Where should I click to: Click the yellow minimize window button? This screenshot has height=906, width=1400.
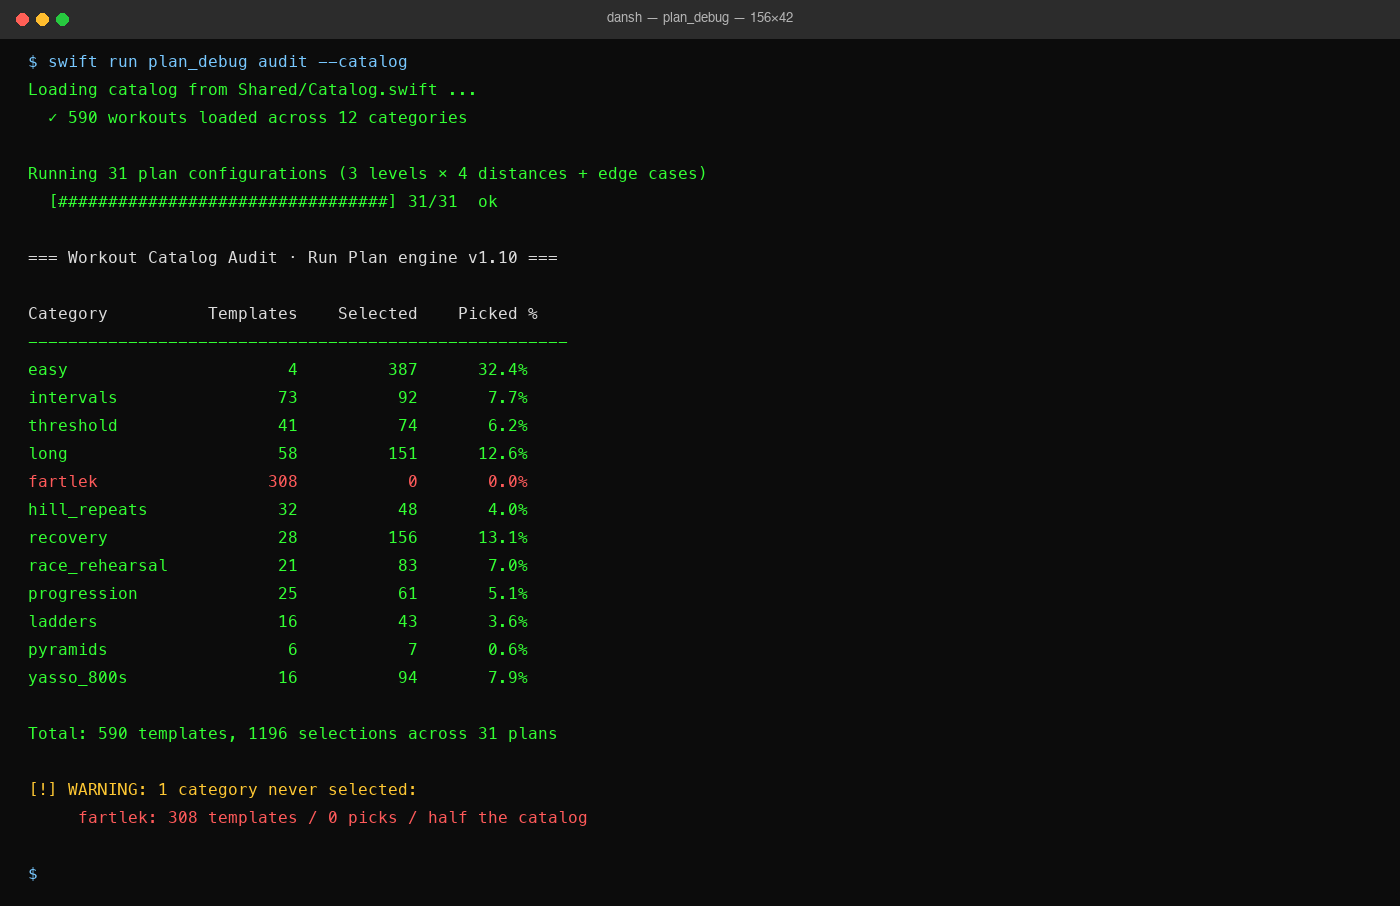coord(42,19)
